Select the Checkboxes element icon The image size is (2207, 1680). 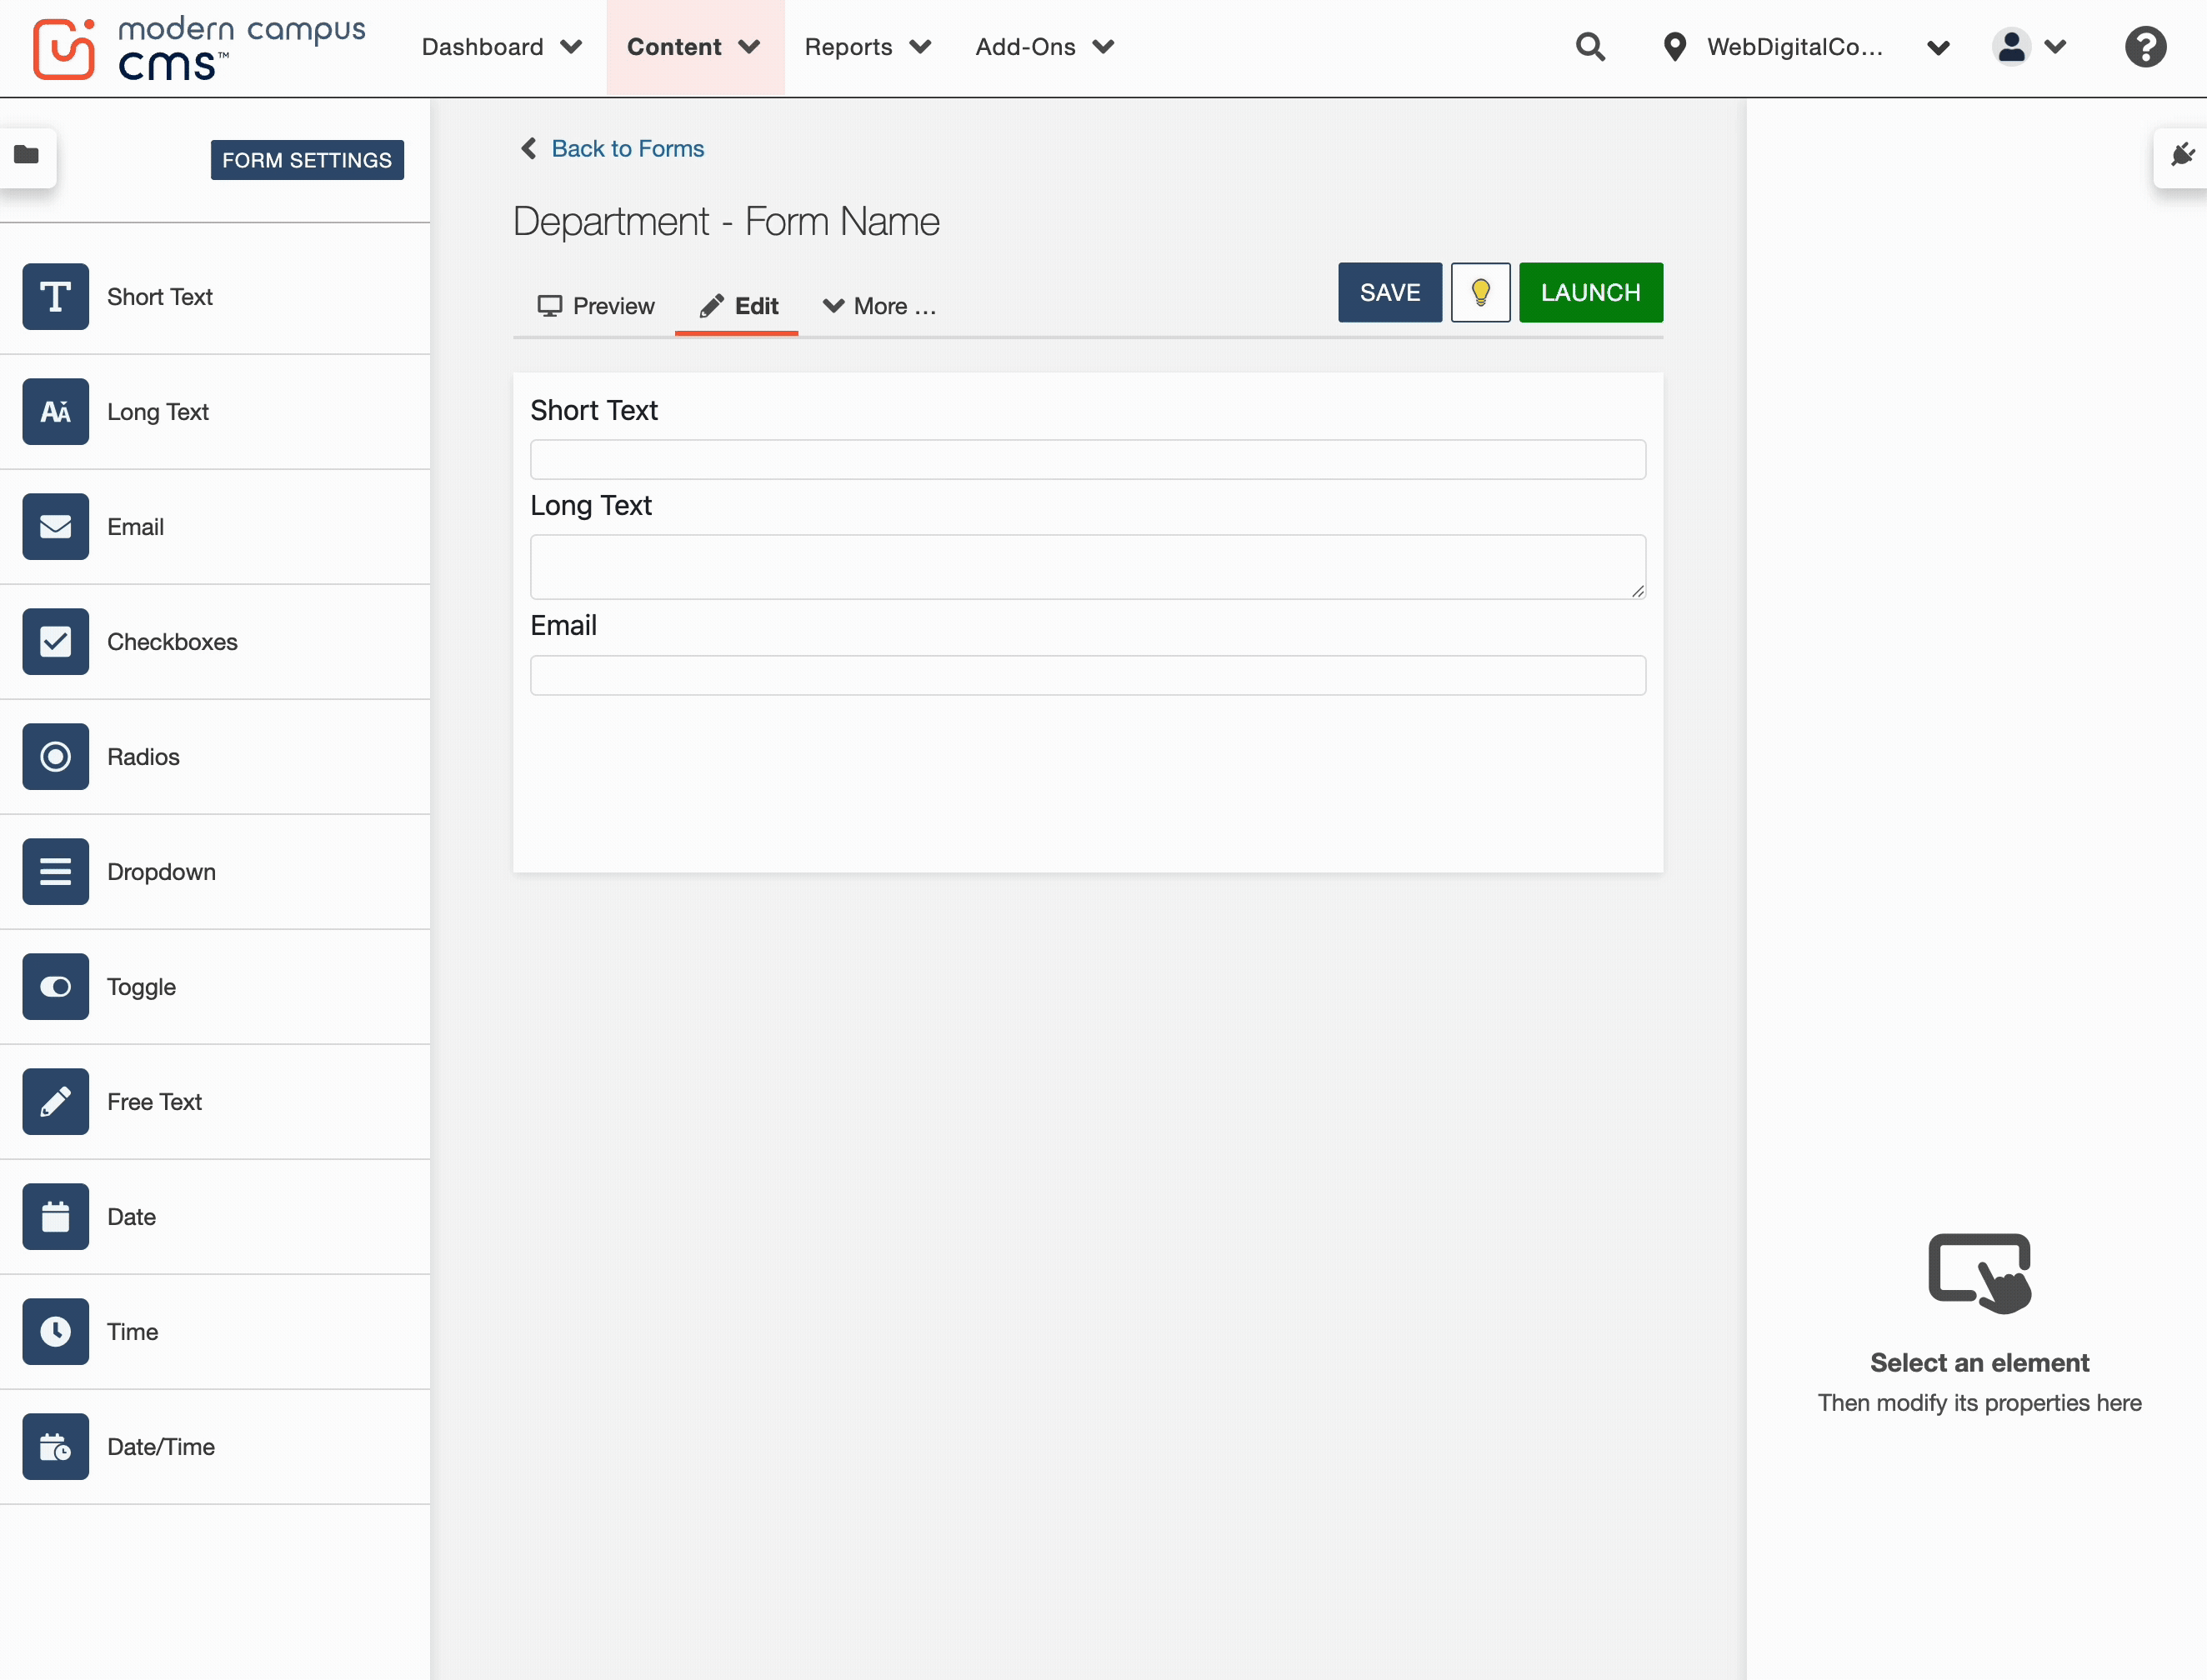tap(55, 641)
